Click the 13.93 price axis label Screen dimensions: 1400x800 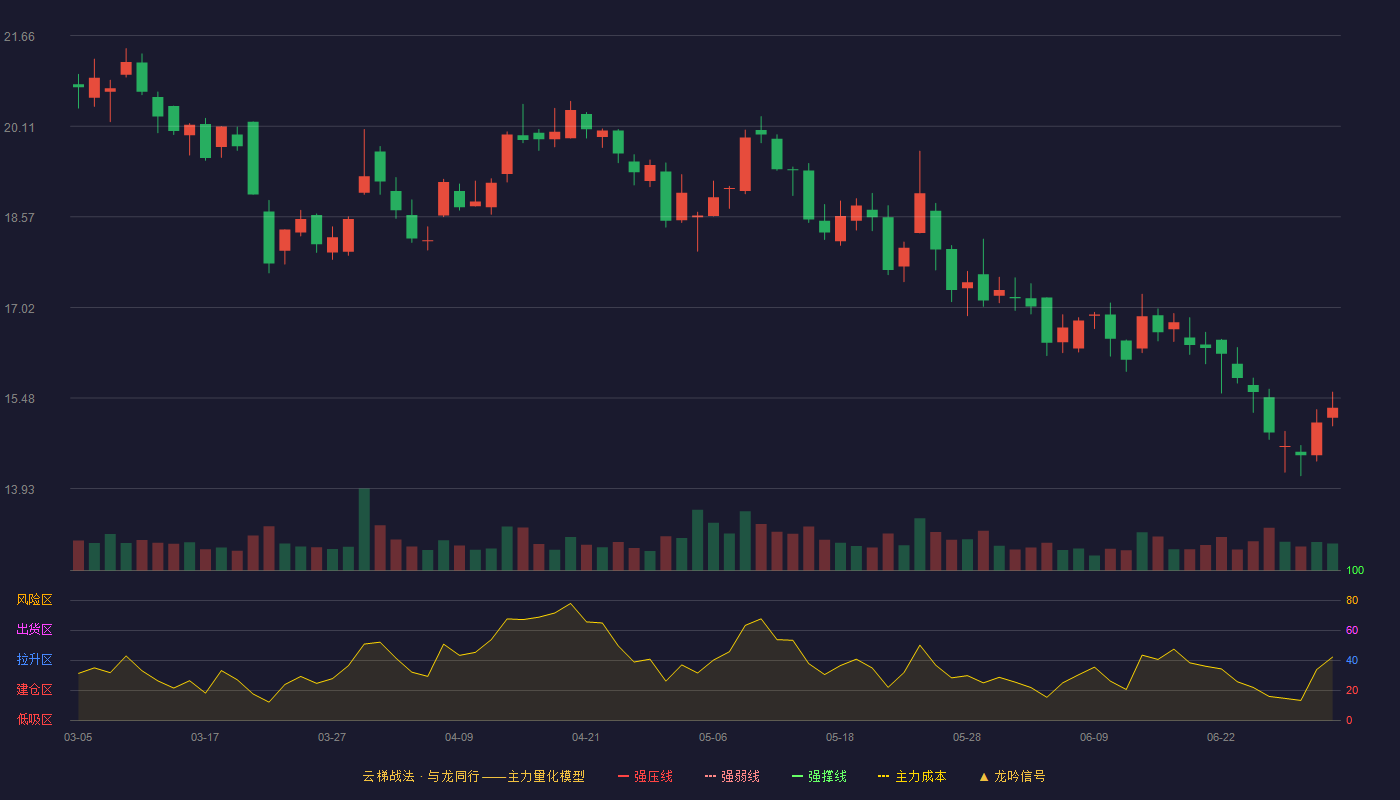point(19,489)
